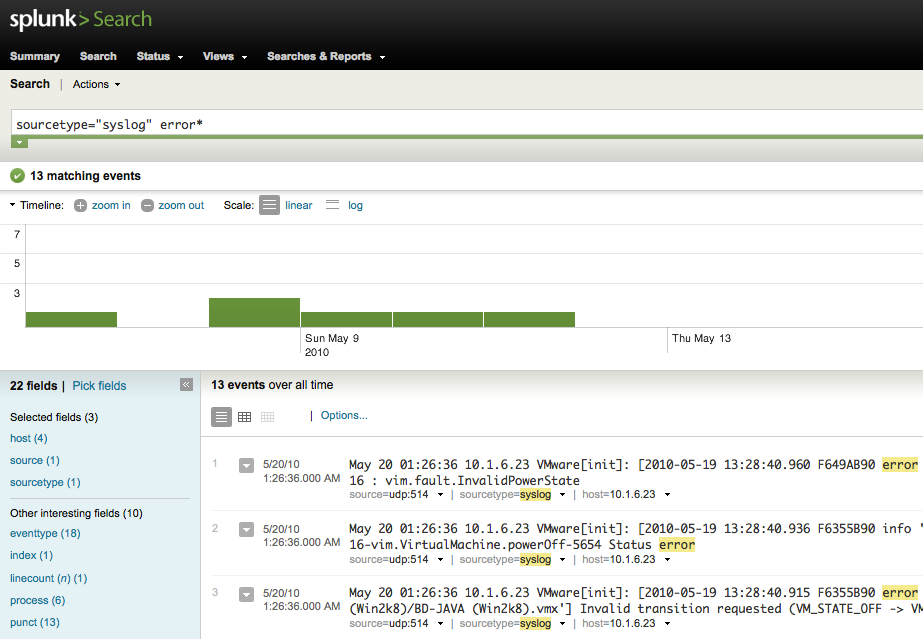Click the last timeline bar on the right

click(x=529, y=320)
